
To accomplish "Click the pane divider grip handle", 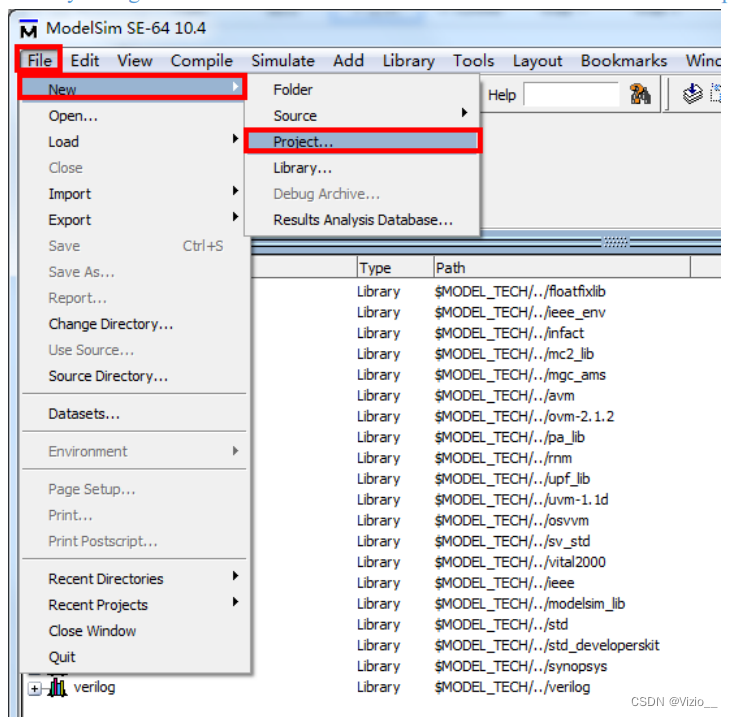I will 615,242.
